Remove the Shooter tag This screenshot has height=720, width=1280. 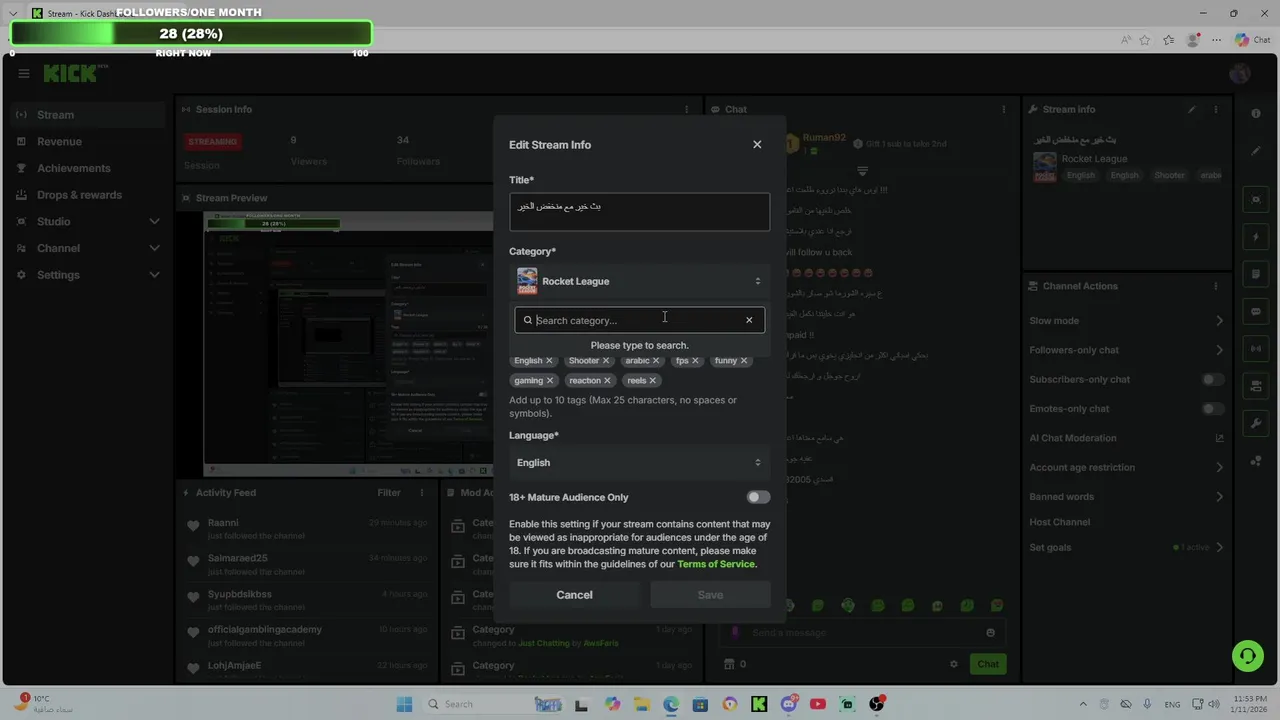click(x=606, y=361)
